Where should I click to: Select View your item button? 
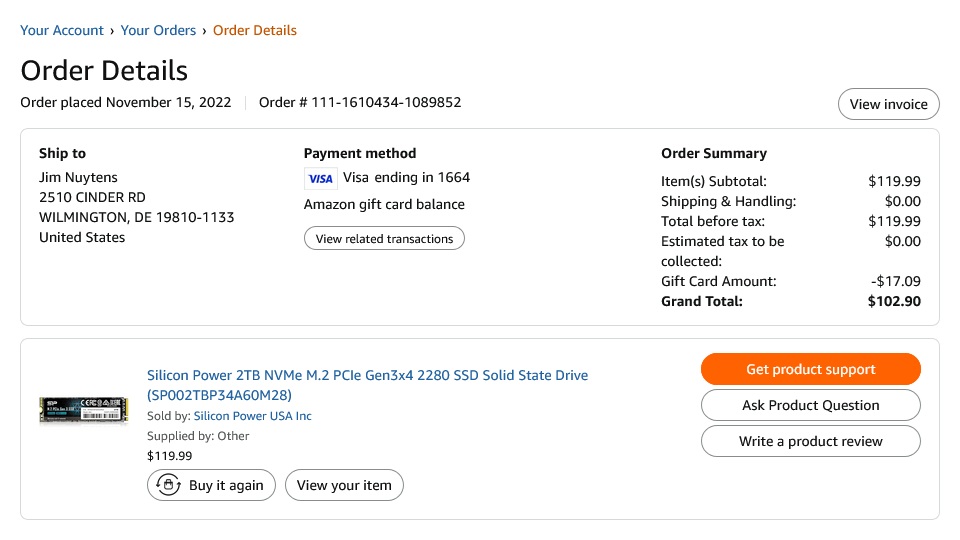tap(344, 485)
